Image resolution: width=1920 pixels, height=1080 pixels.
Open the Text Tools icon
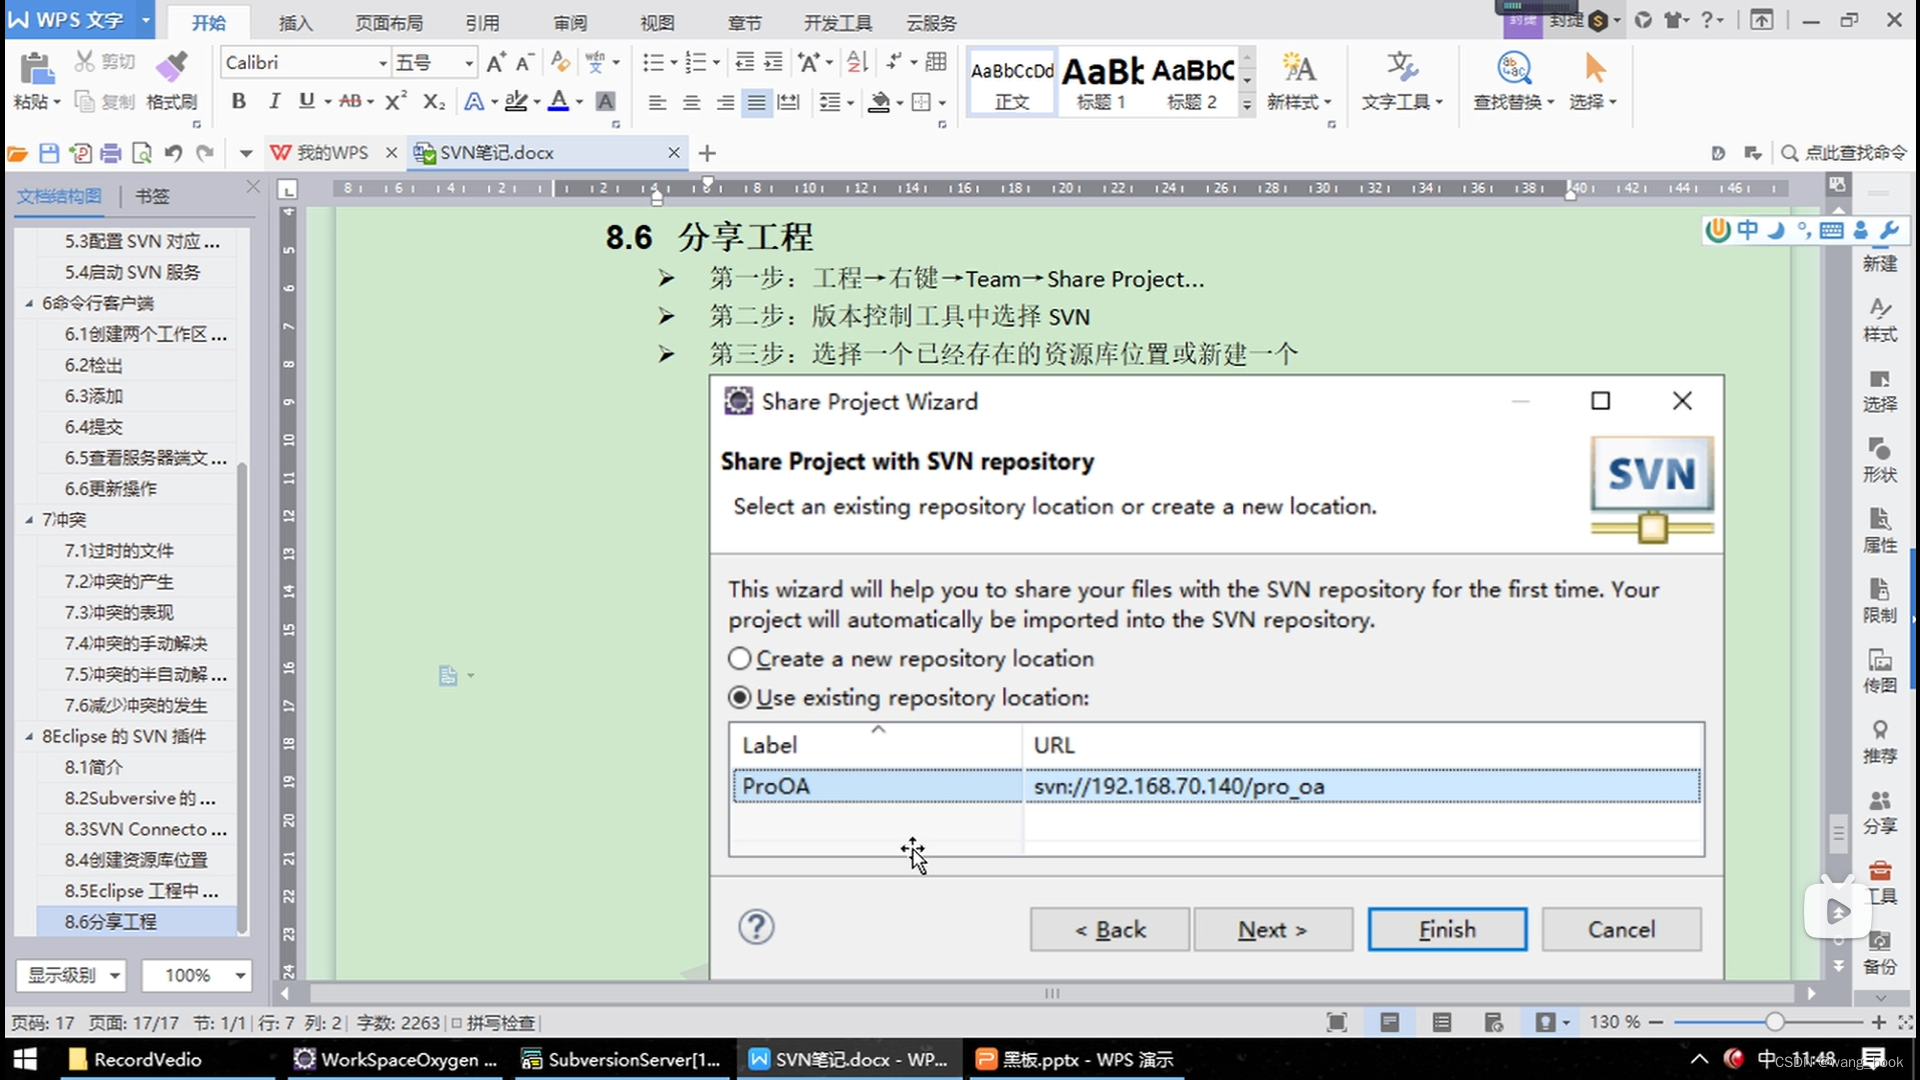pyautogui.click(x=1402, y=68)
